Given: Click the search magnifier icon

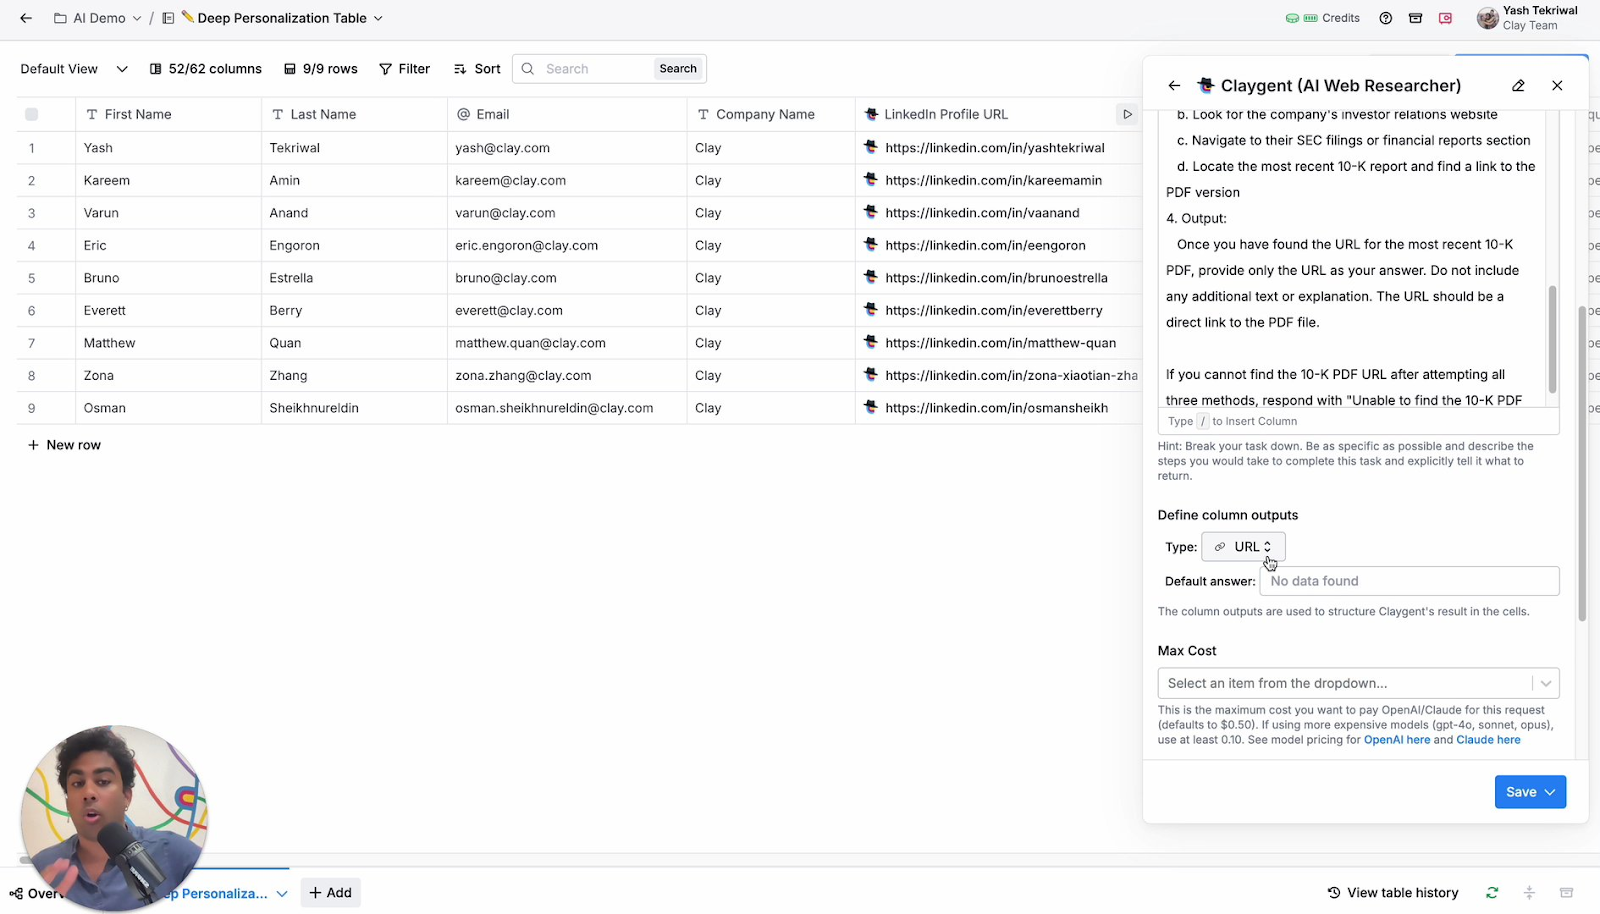Looking at the screenshot, I should click(528, 69).
